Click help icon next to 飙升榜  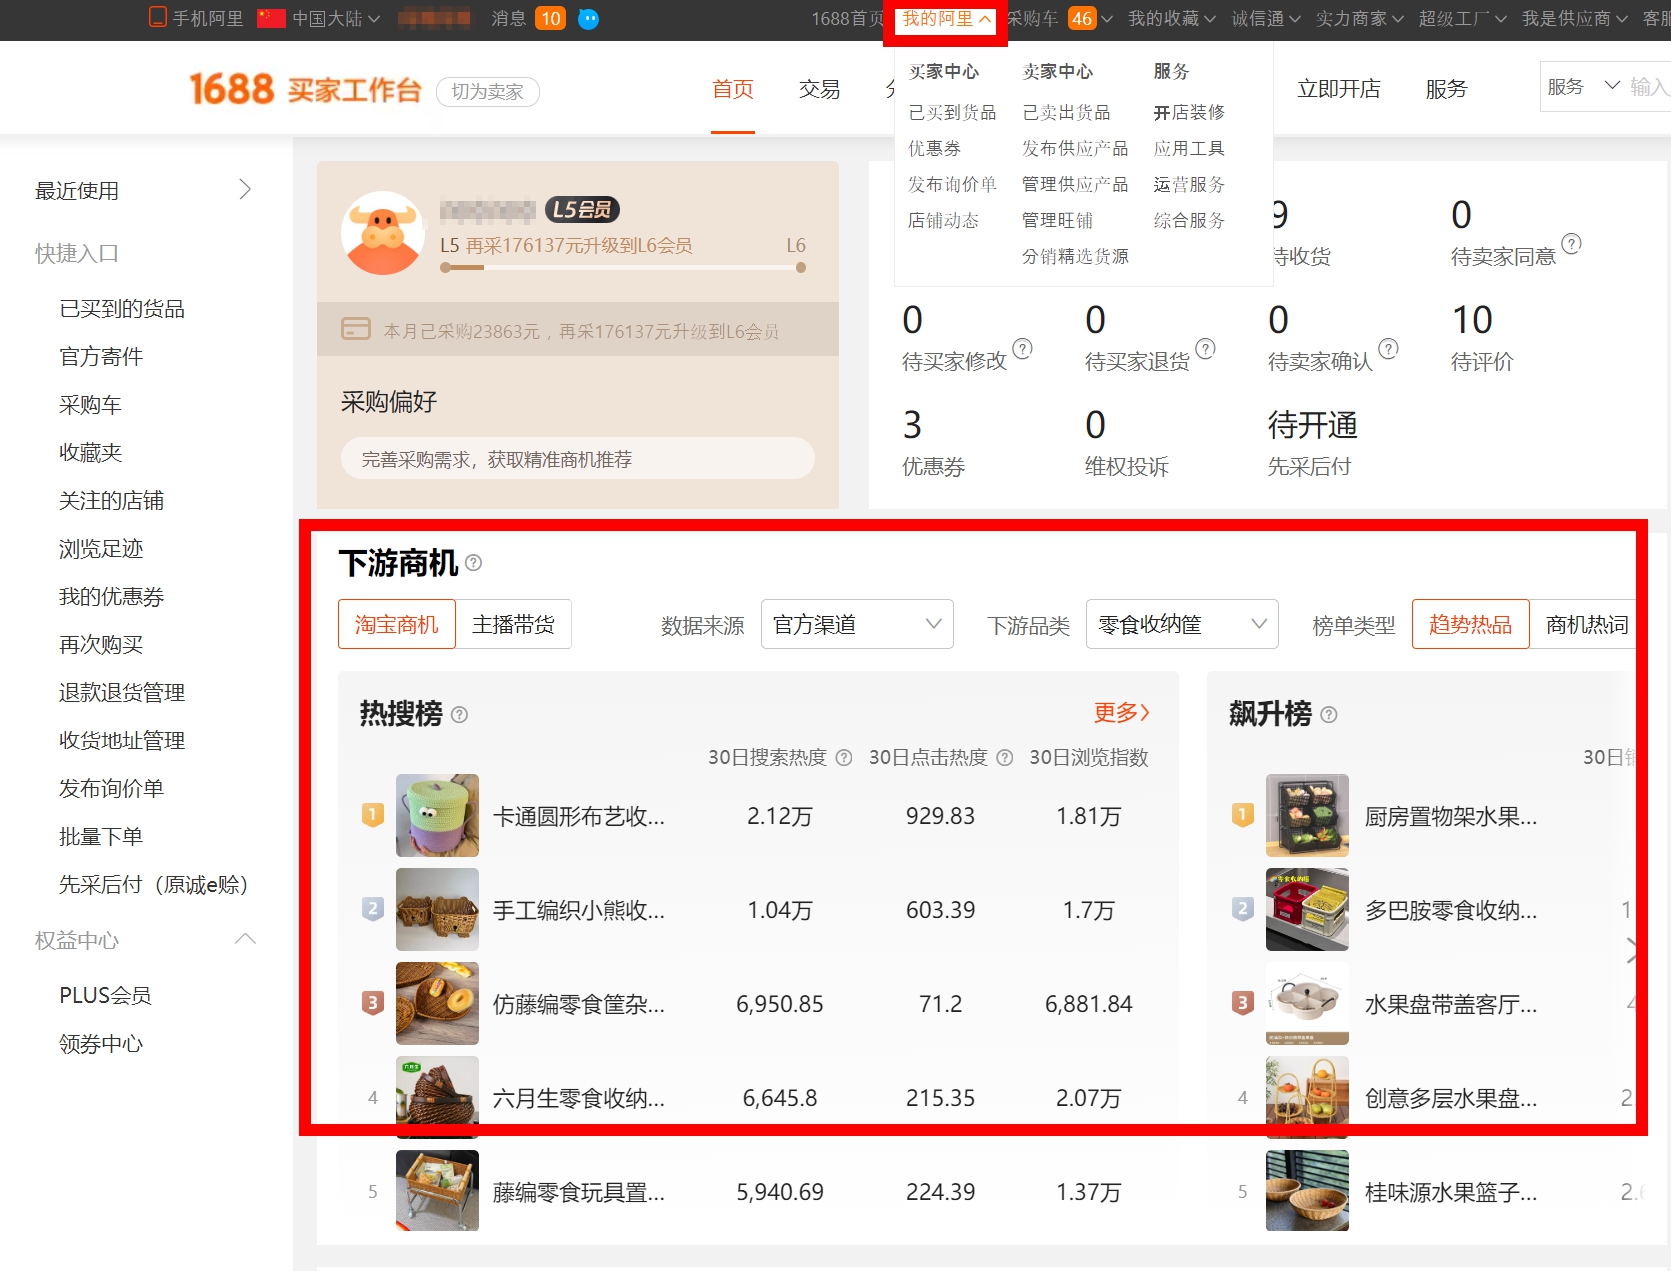point(1329,715)
